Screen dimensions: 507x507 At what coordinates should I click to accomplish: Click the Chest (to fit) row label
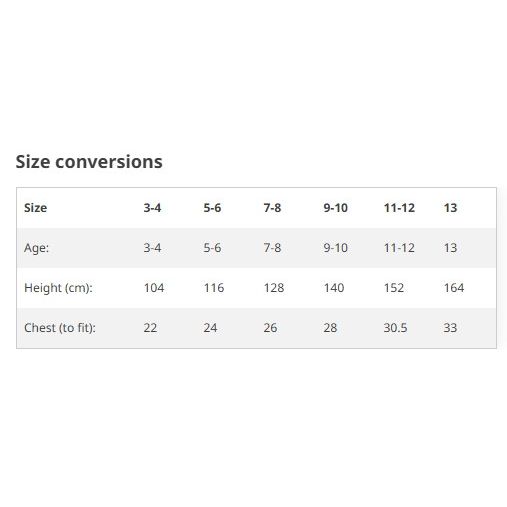click(60, 328)
